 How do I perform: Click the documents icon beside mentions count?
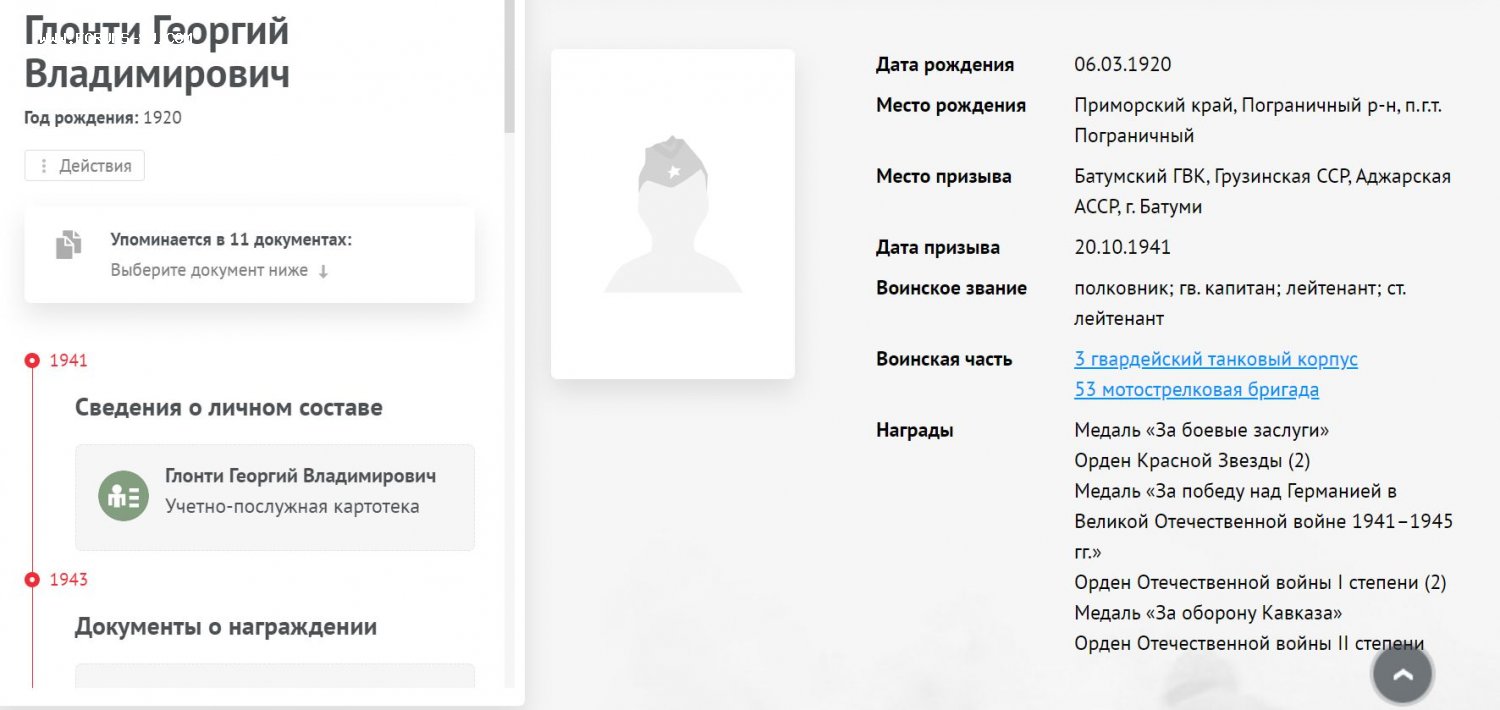[x=68, y=244]
